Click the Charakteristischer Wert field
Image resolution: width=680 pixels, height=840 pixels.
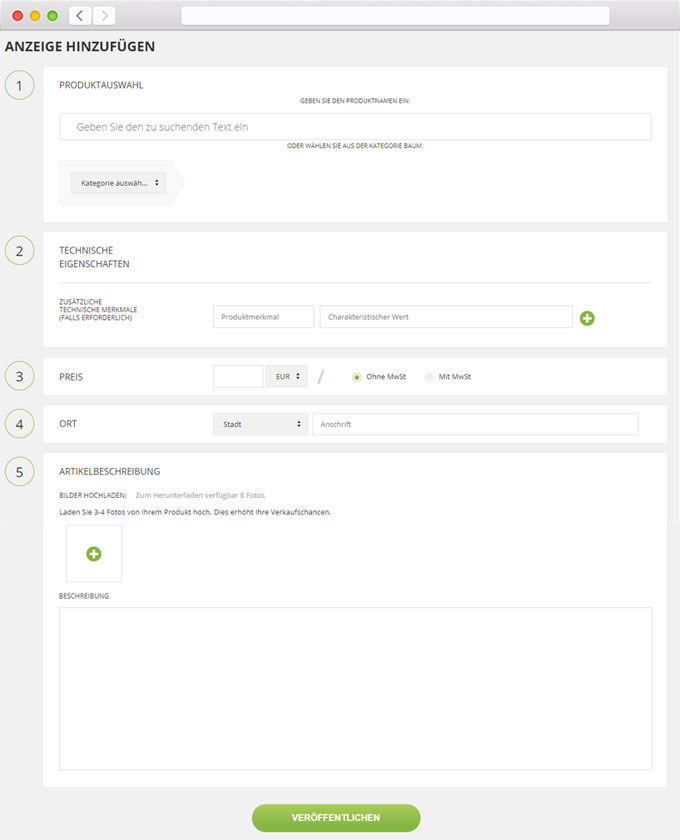(x=446, y=317)
